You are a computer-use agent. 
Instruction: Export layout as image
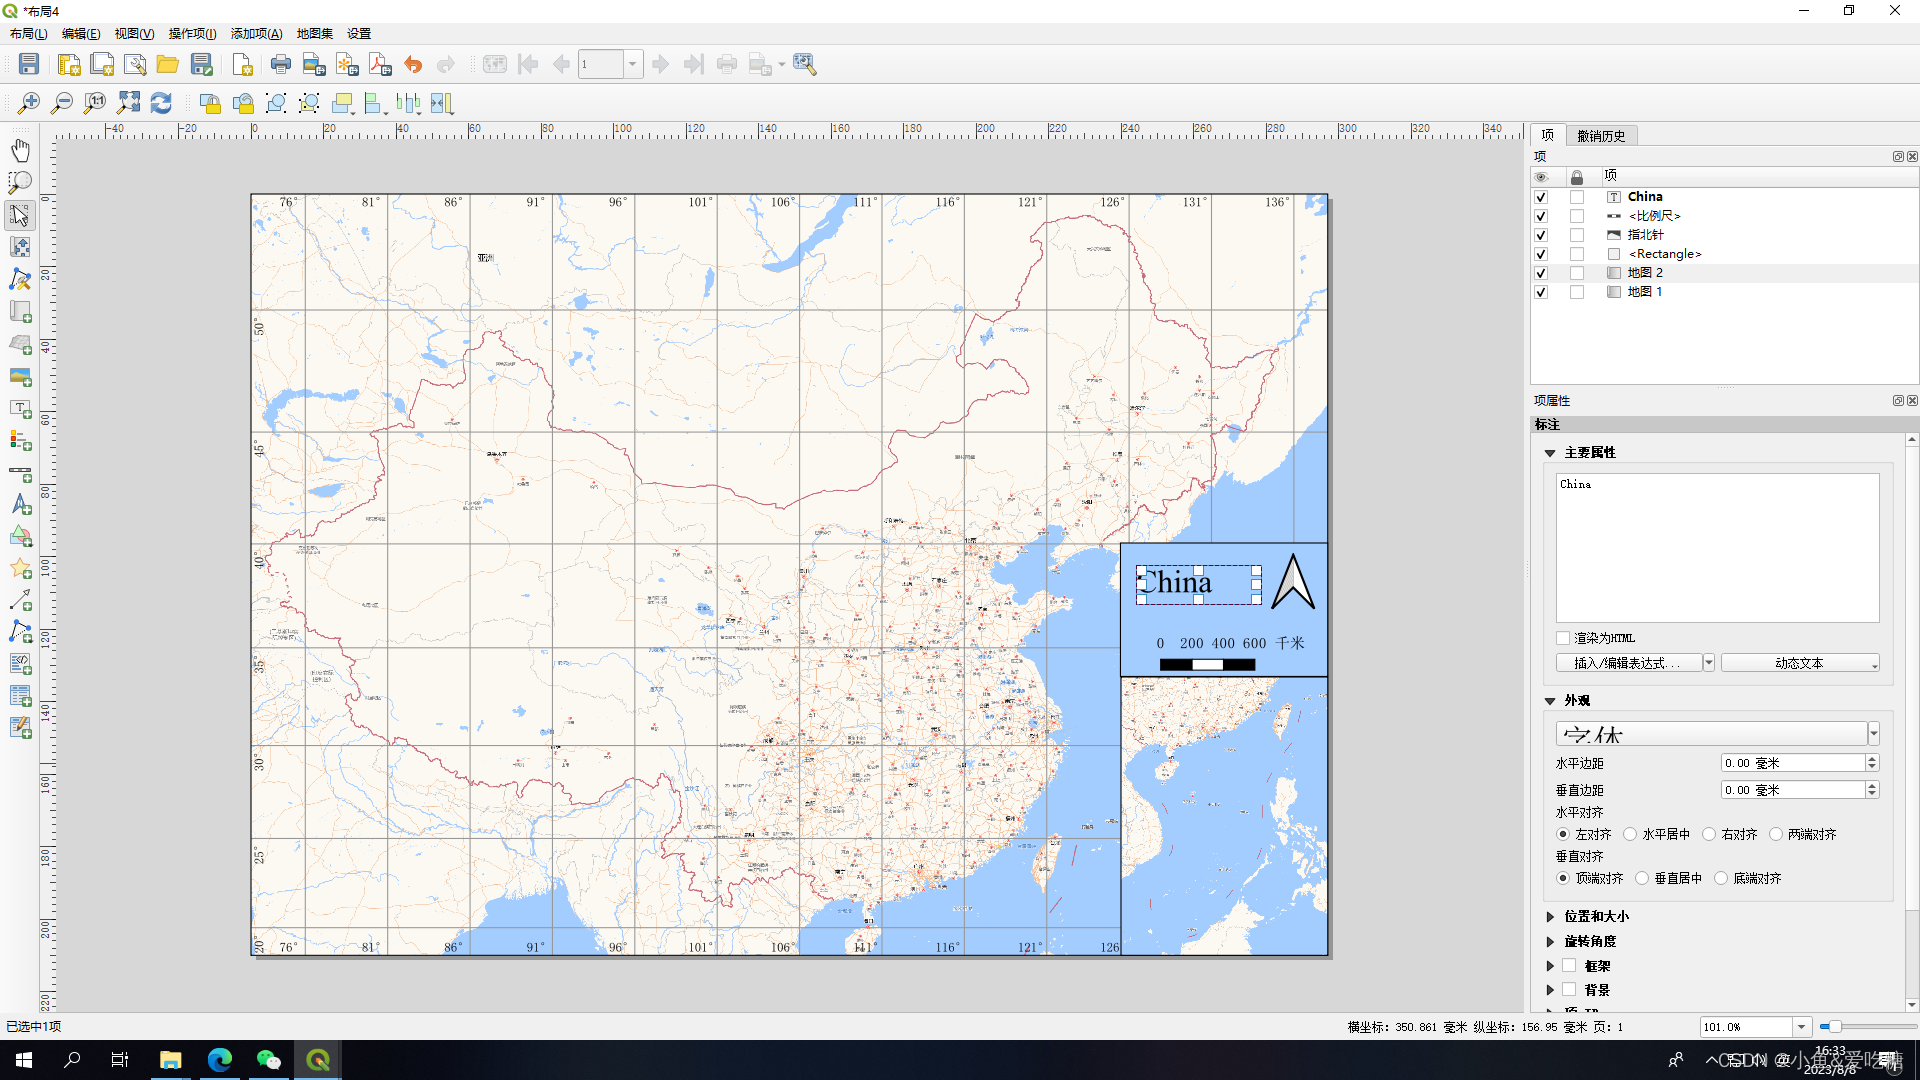(x=314, y=65)
